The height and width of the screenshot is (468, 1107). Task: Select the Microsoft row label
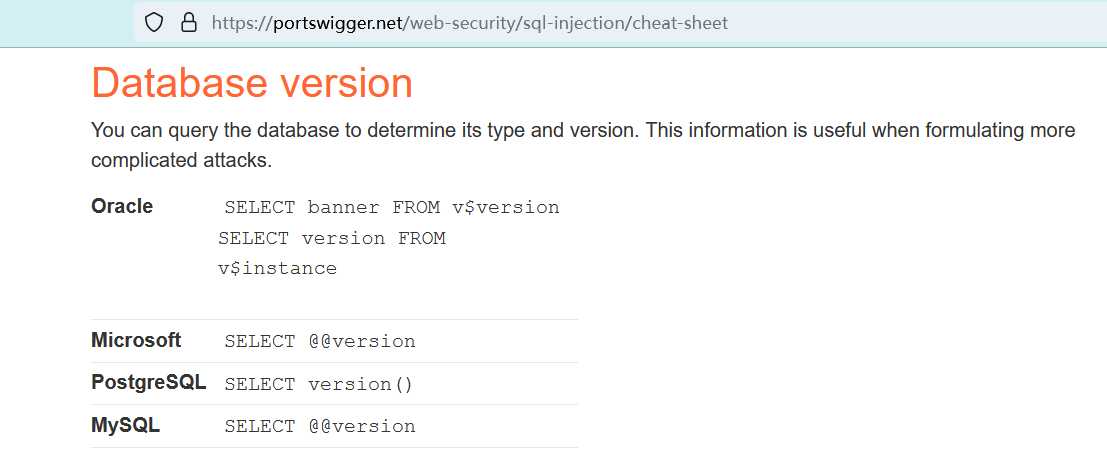click(x=136, y=340)
